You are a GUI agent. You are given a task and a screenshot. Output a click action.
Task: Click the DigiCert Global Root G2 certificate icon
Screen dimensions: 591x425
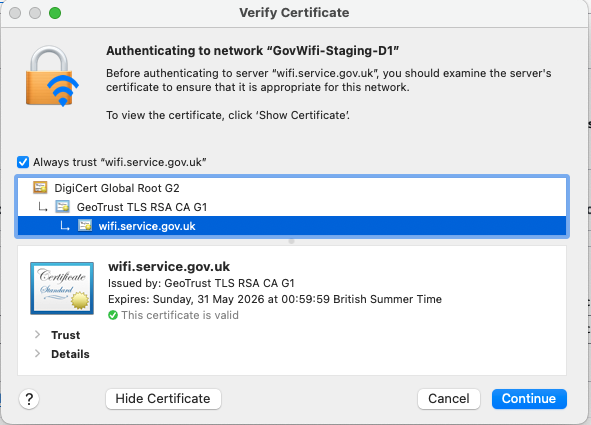(40, 187)
